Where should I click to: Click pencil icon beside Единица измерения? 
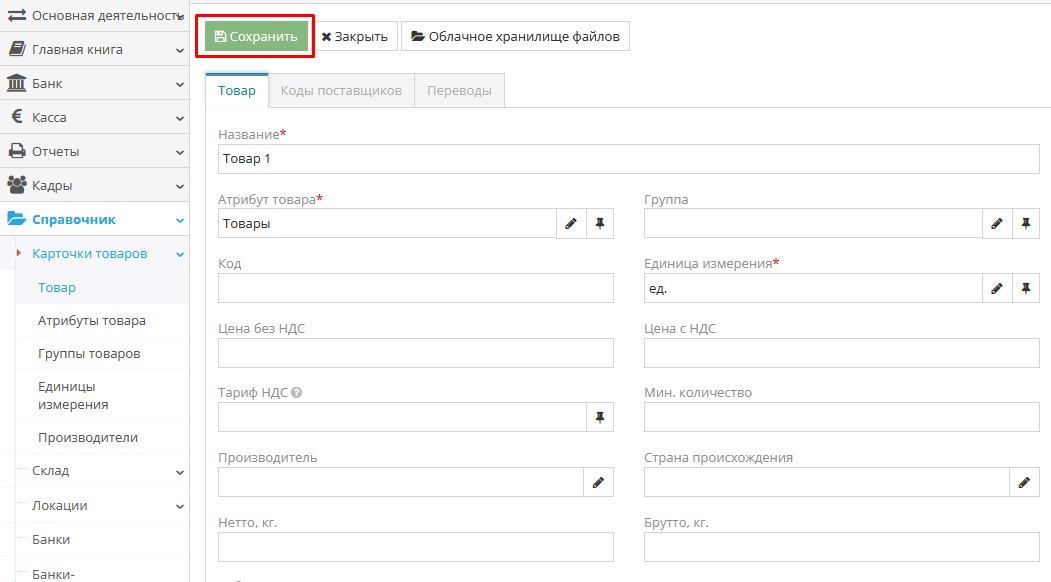[996, 289]
